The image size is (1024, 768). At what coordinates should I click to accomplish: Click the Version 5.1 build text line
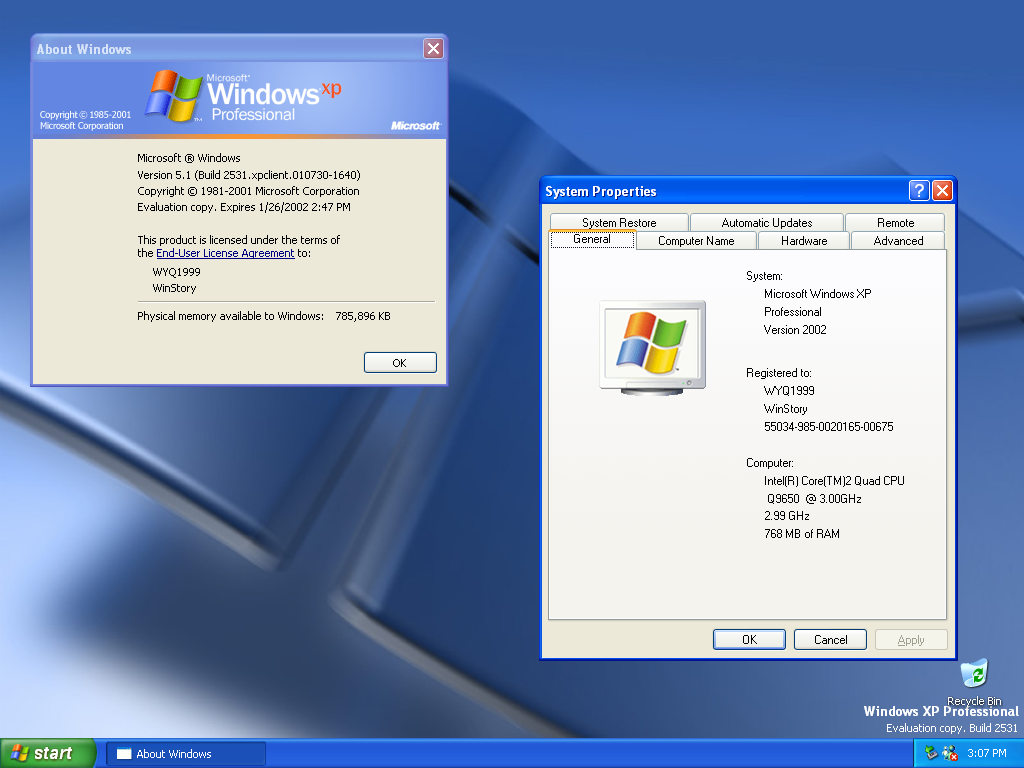249,175
